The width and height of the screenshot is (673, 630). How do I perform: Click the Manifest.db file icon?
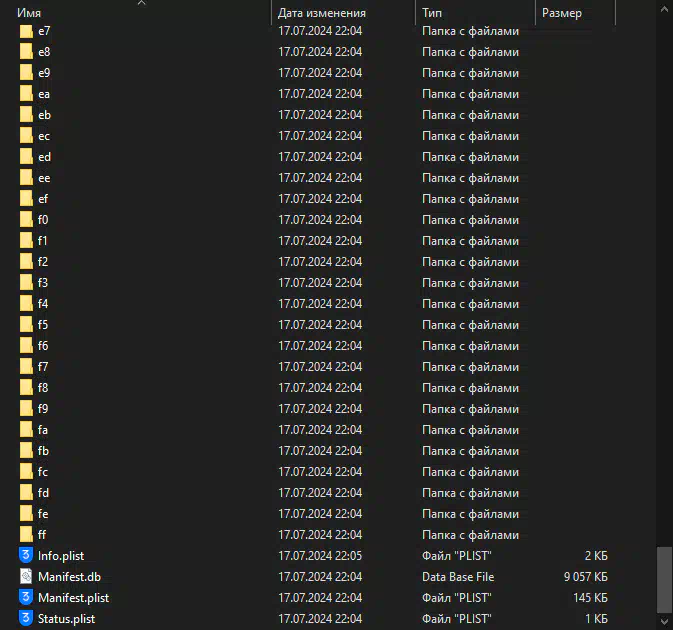[x=26, y=576]
